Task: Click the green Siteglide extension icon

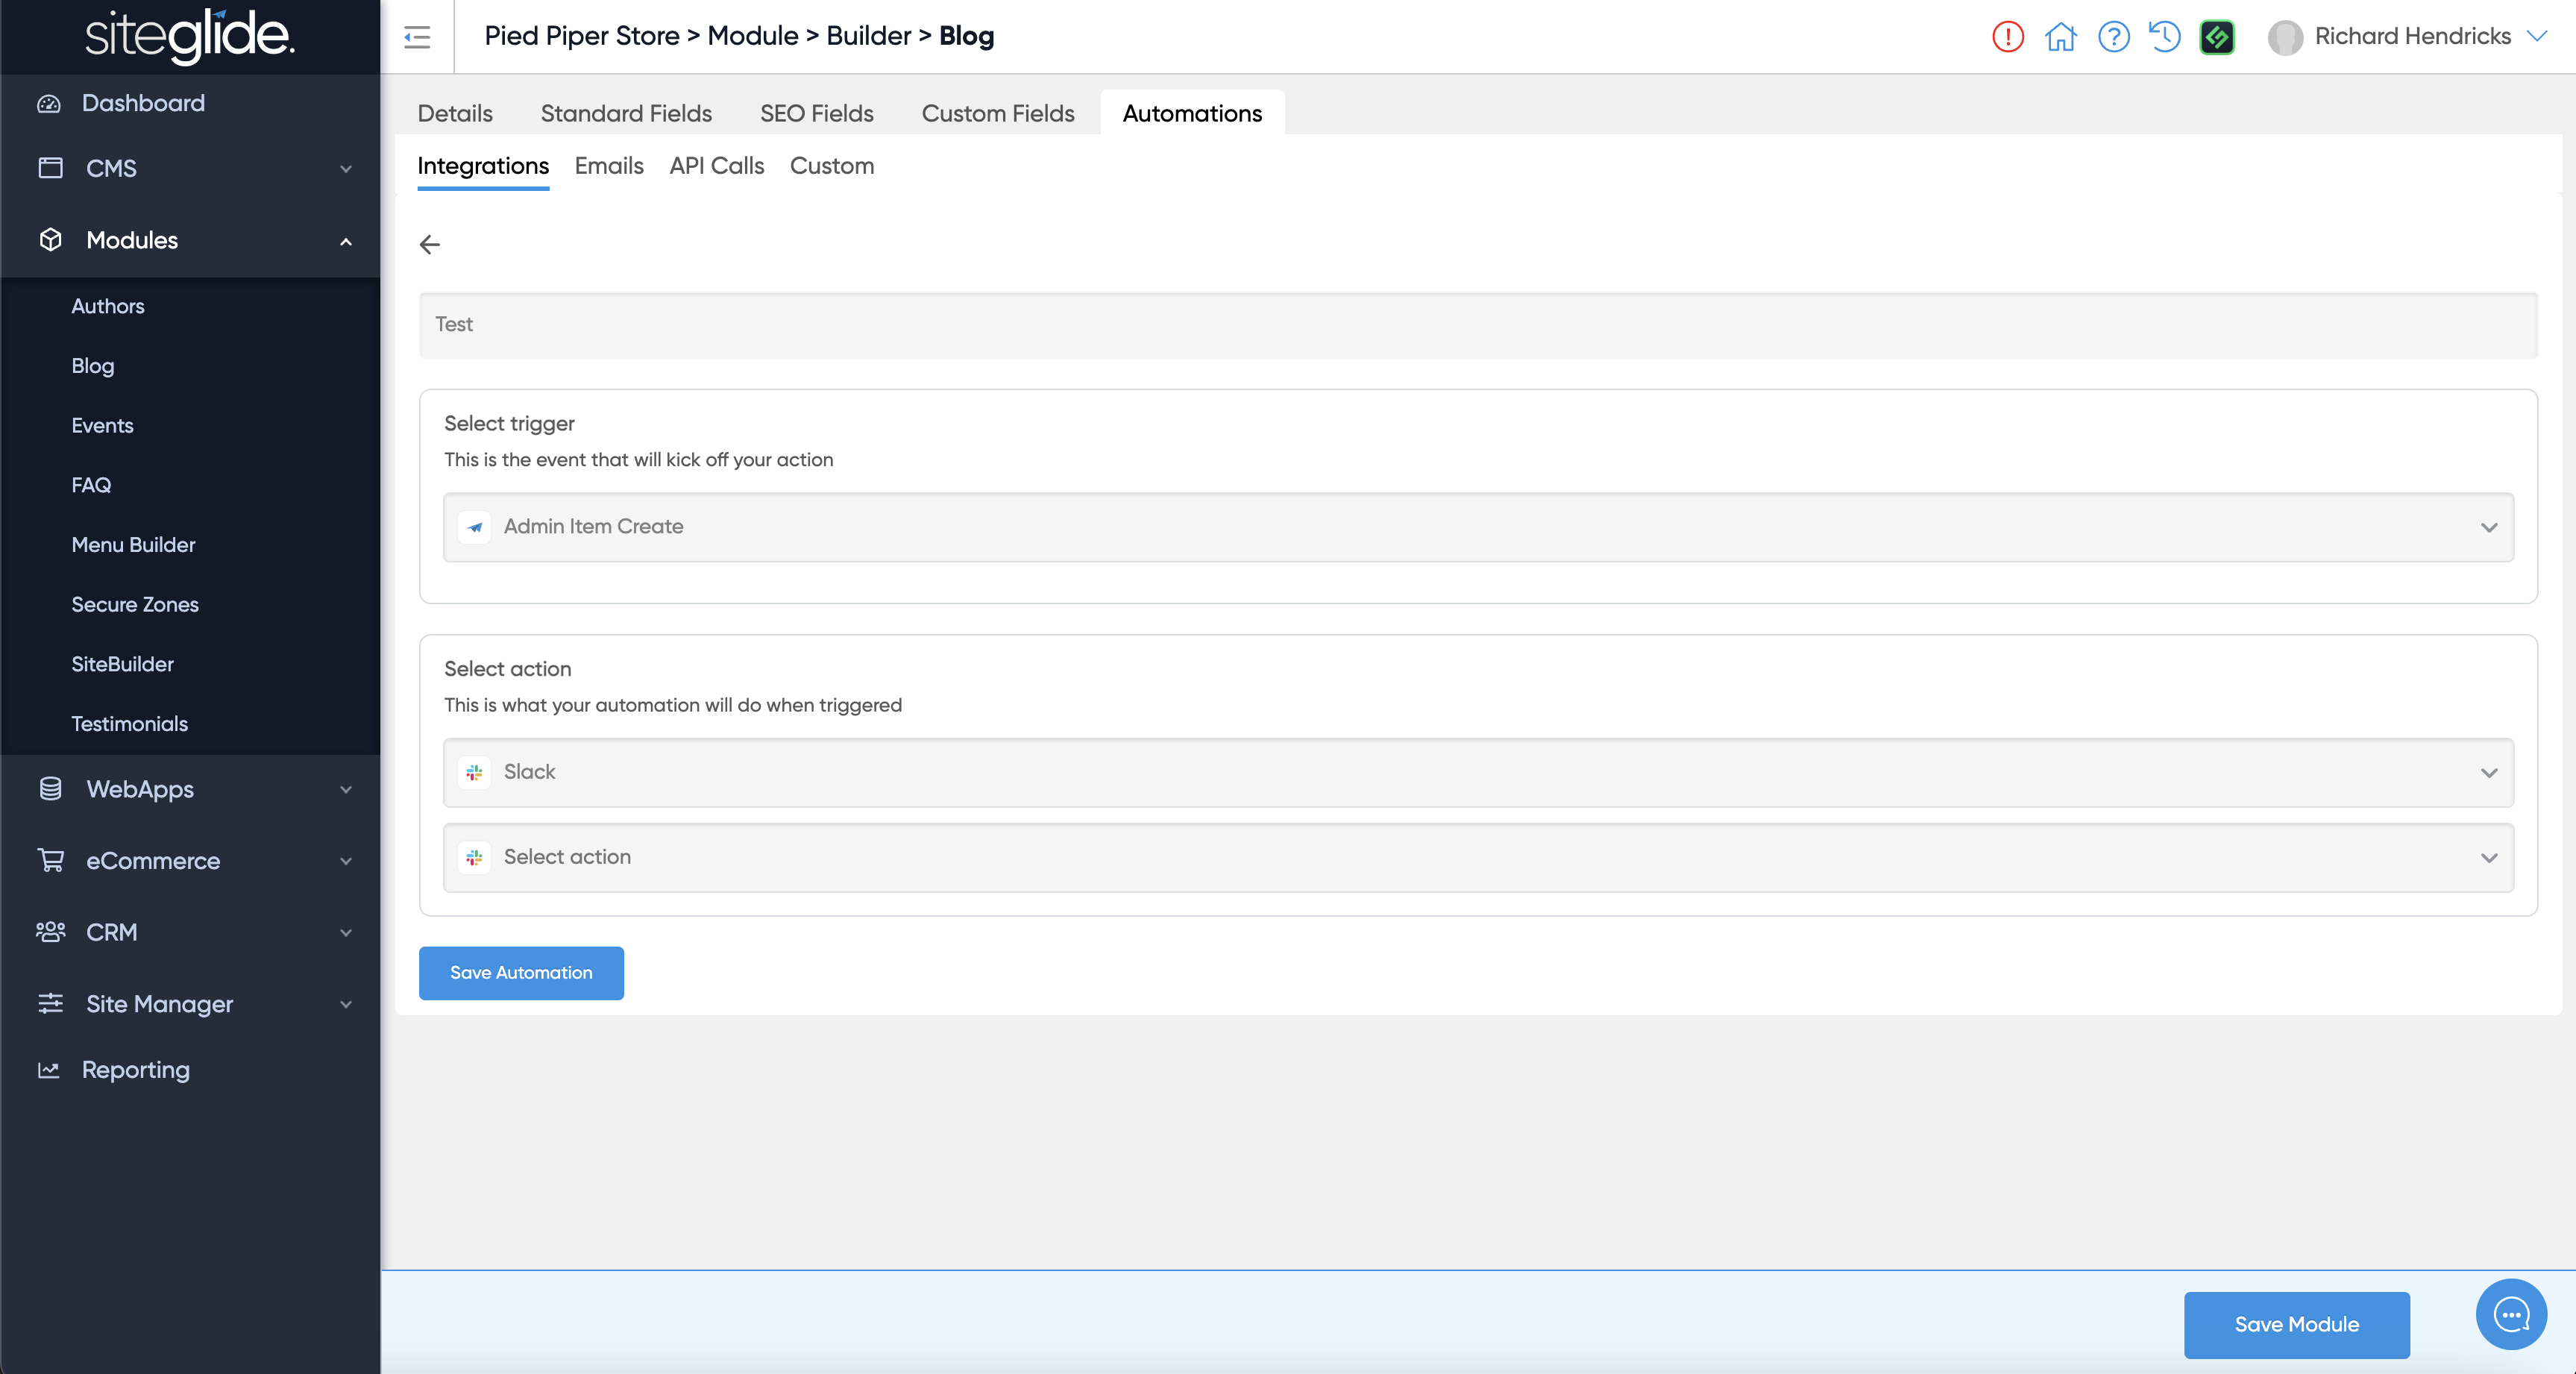Action: pyautogui.click(x=2217, y=37)
